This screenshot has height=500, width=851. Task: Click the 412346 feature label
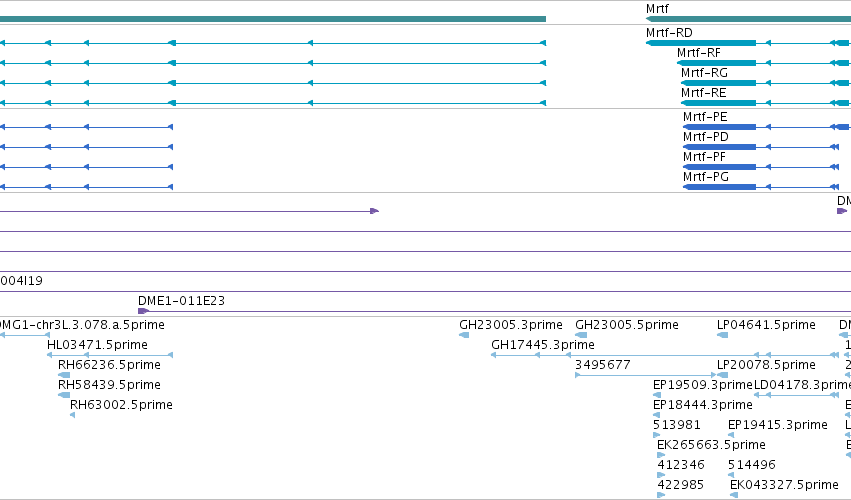coord(681,465)
